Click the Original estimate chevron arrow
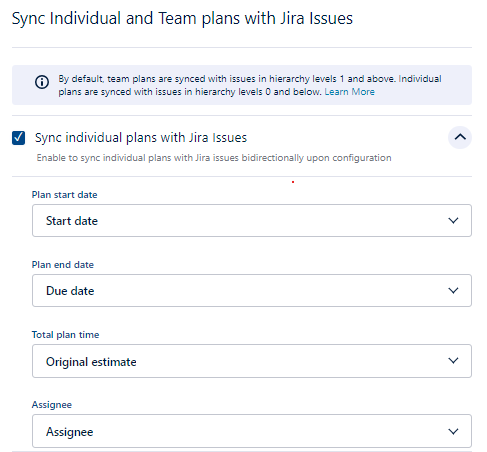This screenshot has height=452, width=487. coord(453,361)
